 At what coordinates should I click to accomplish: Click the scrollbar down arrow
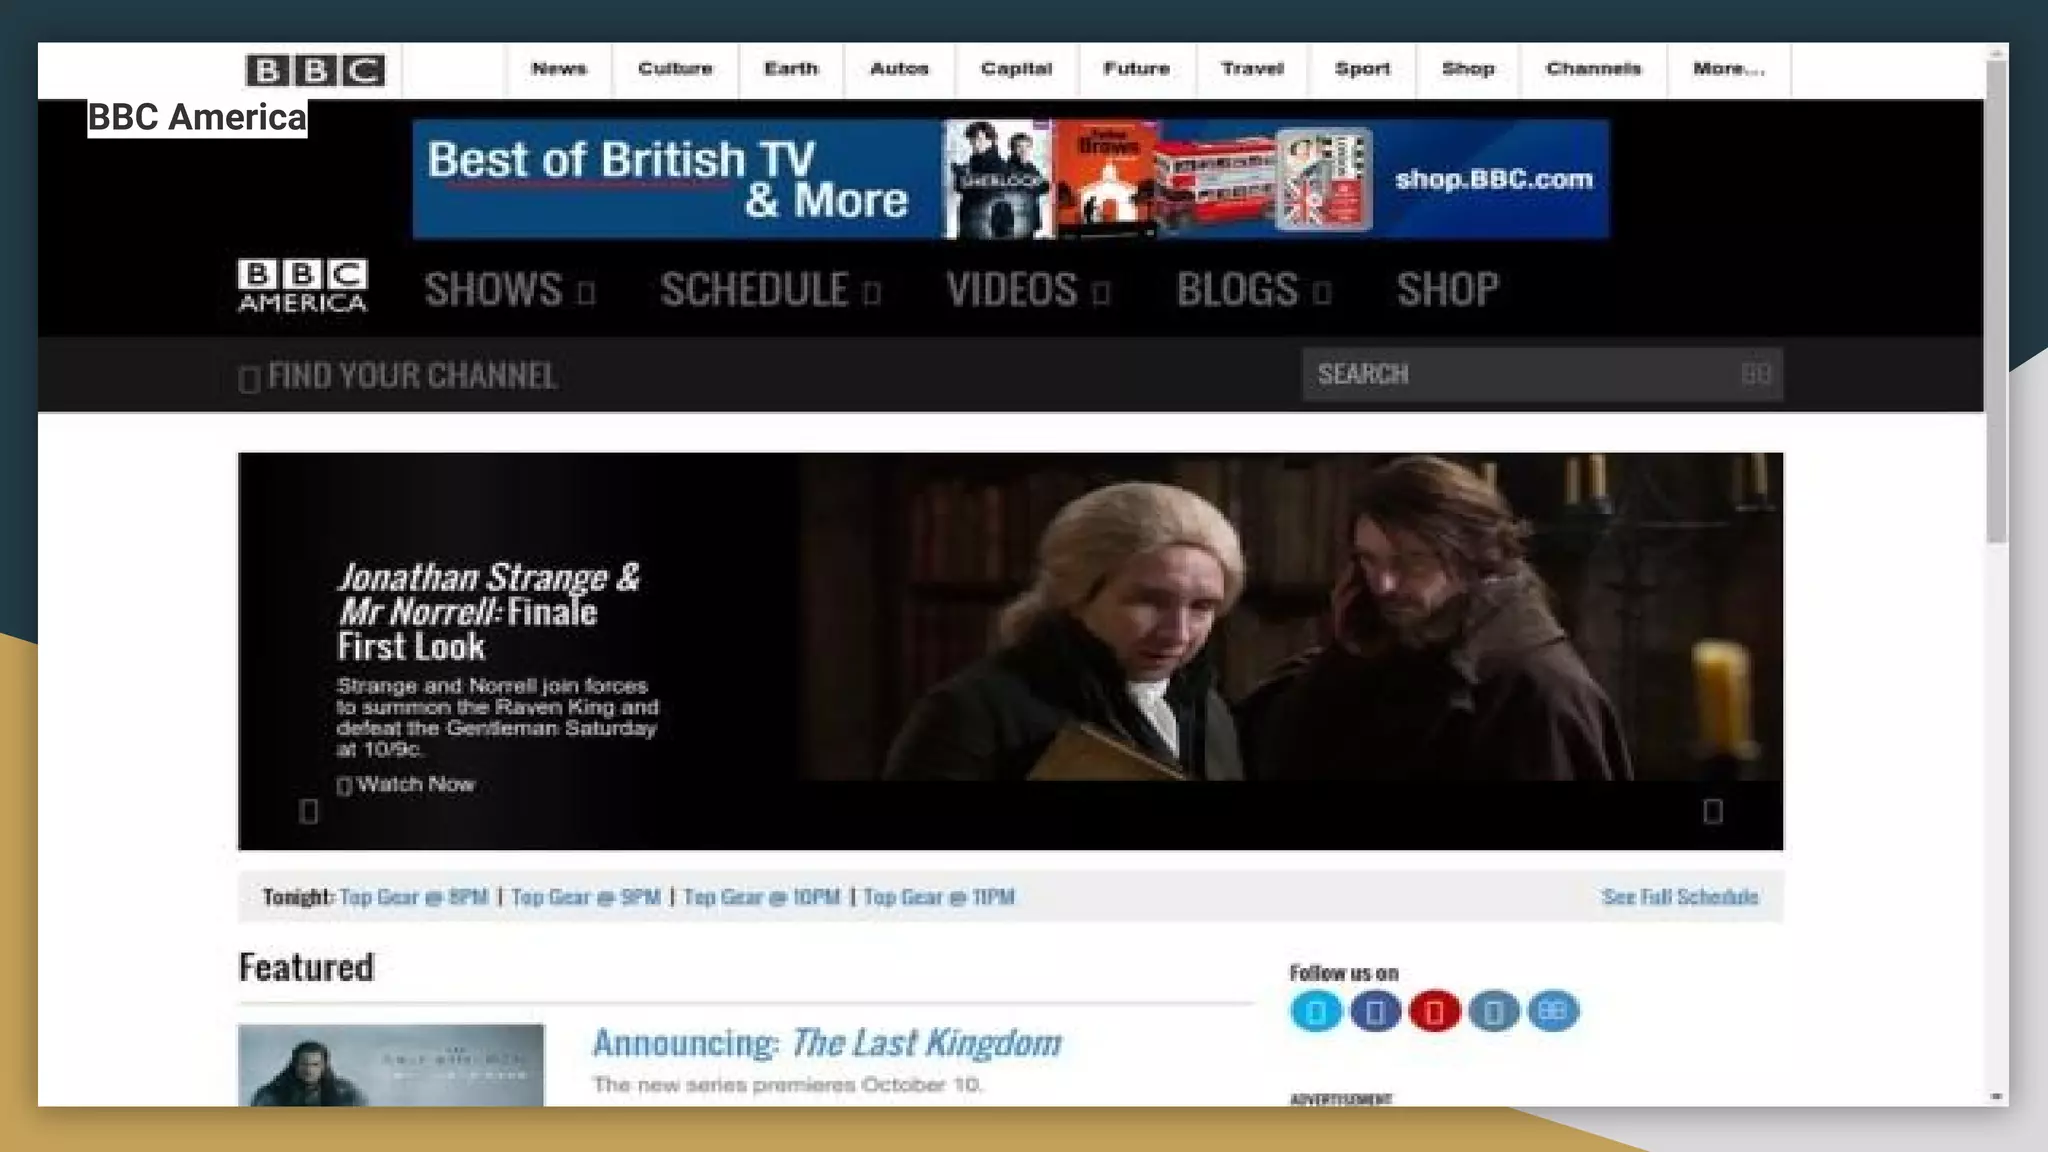[1996, 1097]
